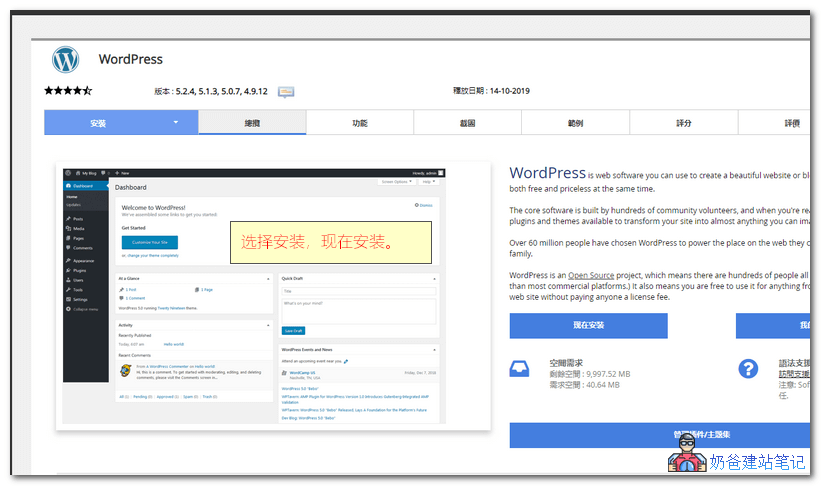
Task: Switch to the 評價 tab
Action: [774, 123]
